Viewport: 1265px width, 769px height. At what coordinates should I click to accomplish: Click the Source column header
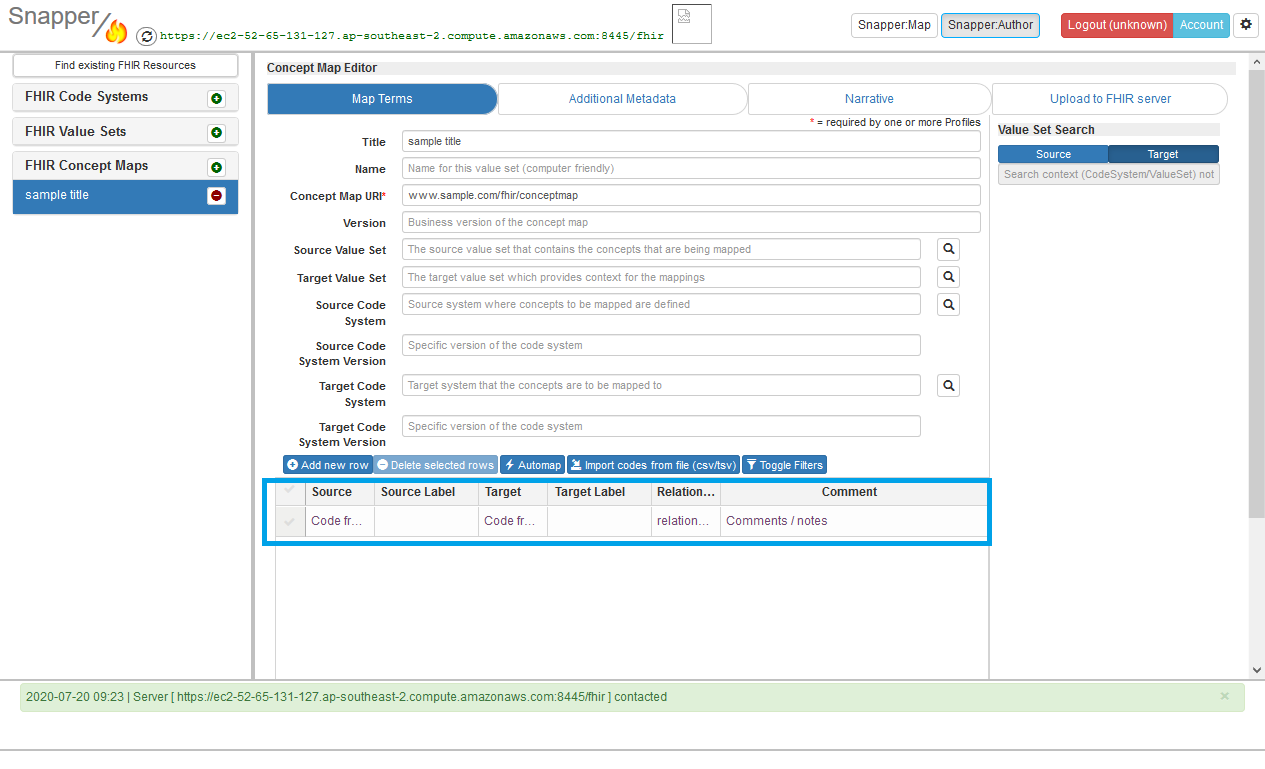click(340, 492)
